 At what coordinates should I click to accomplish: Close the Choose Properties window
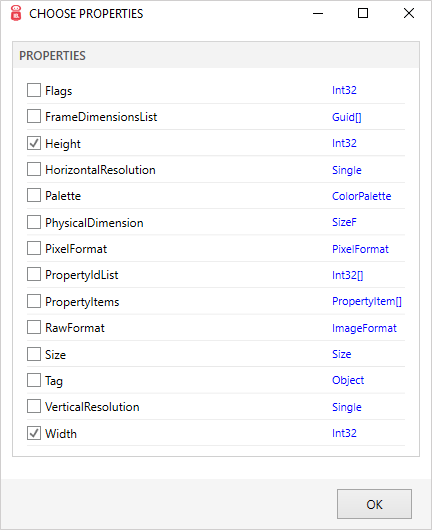409,14
